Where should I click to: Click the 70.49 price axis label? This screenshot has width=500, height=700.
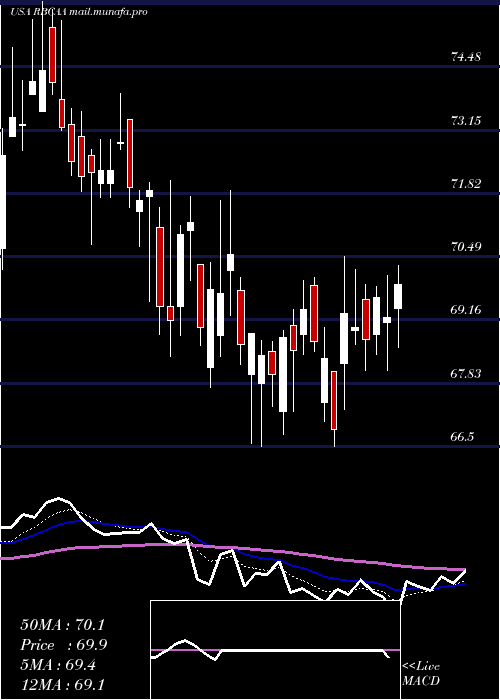click(x=466, y=246)
